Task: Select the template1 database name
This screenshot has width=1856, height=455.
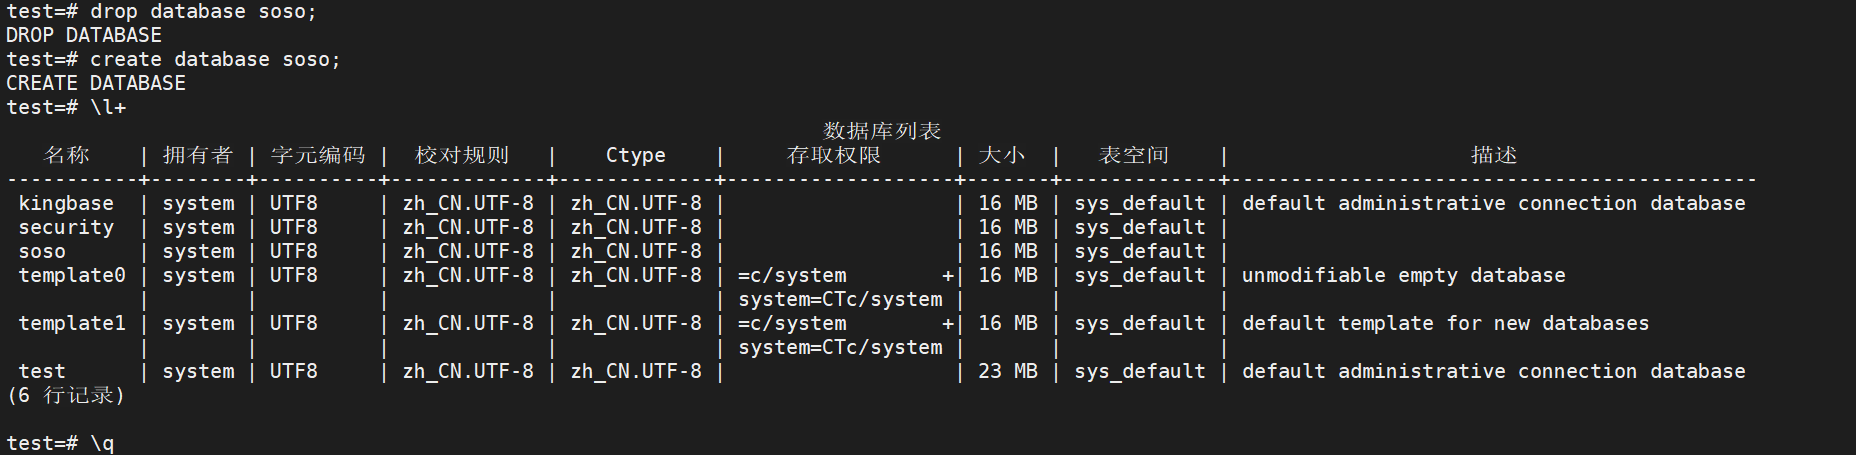Action: click(x=72, y=323)
